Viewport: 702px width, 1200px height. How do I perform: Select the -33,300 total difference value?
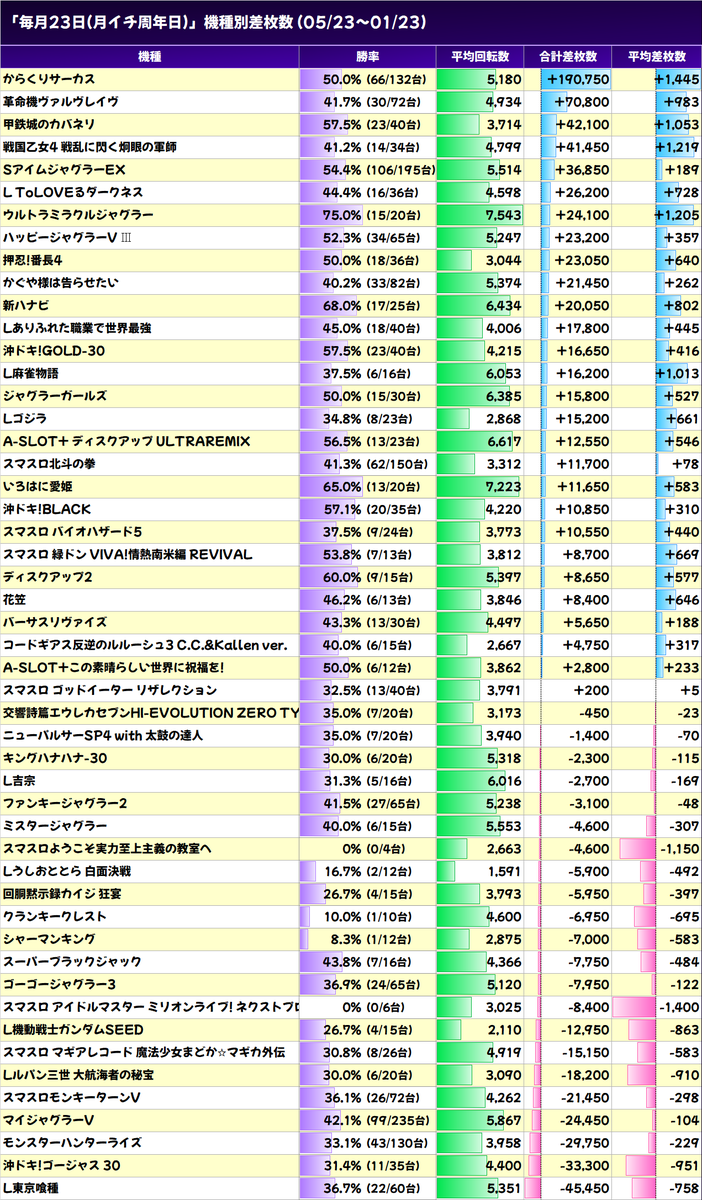click(583, 1167)
